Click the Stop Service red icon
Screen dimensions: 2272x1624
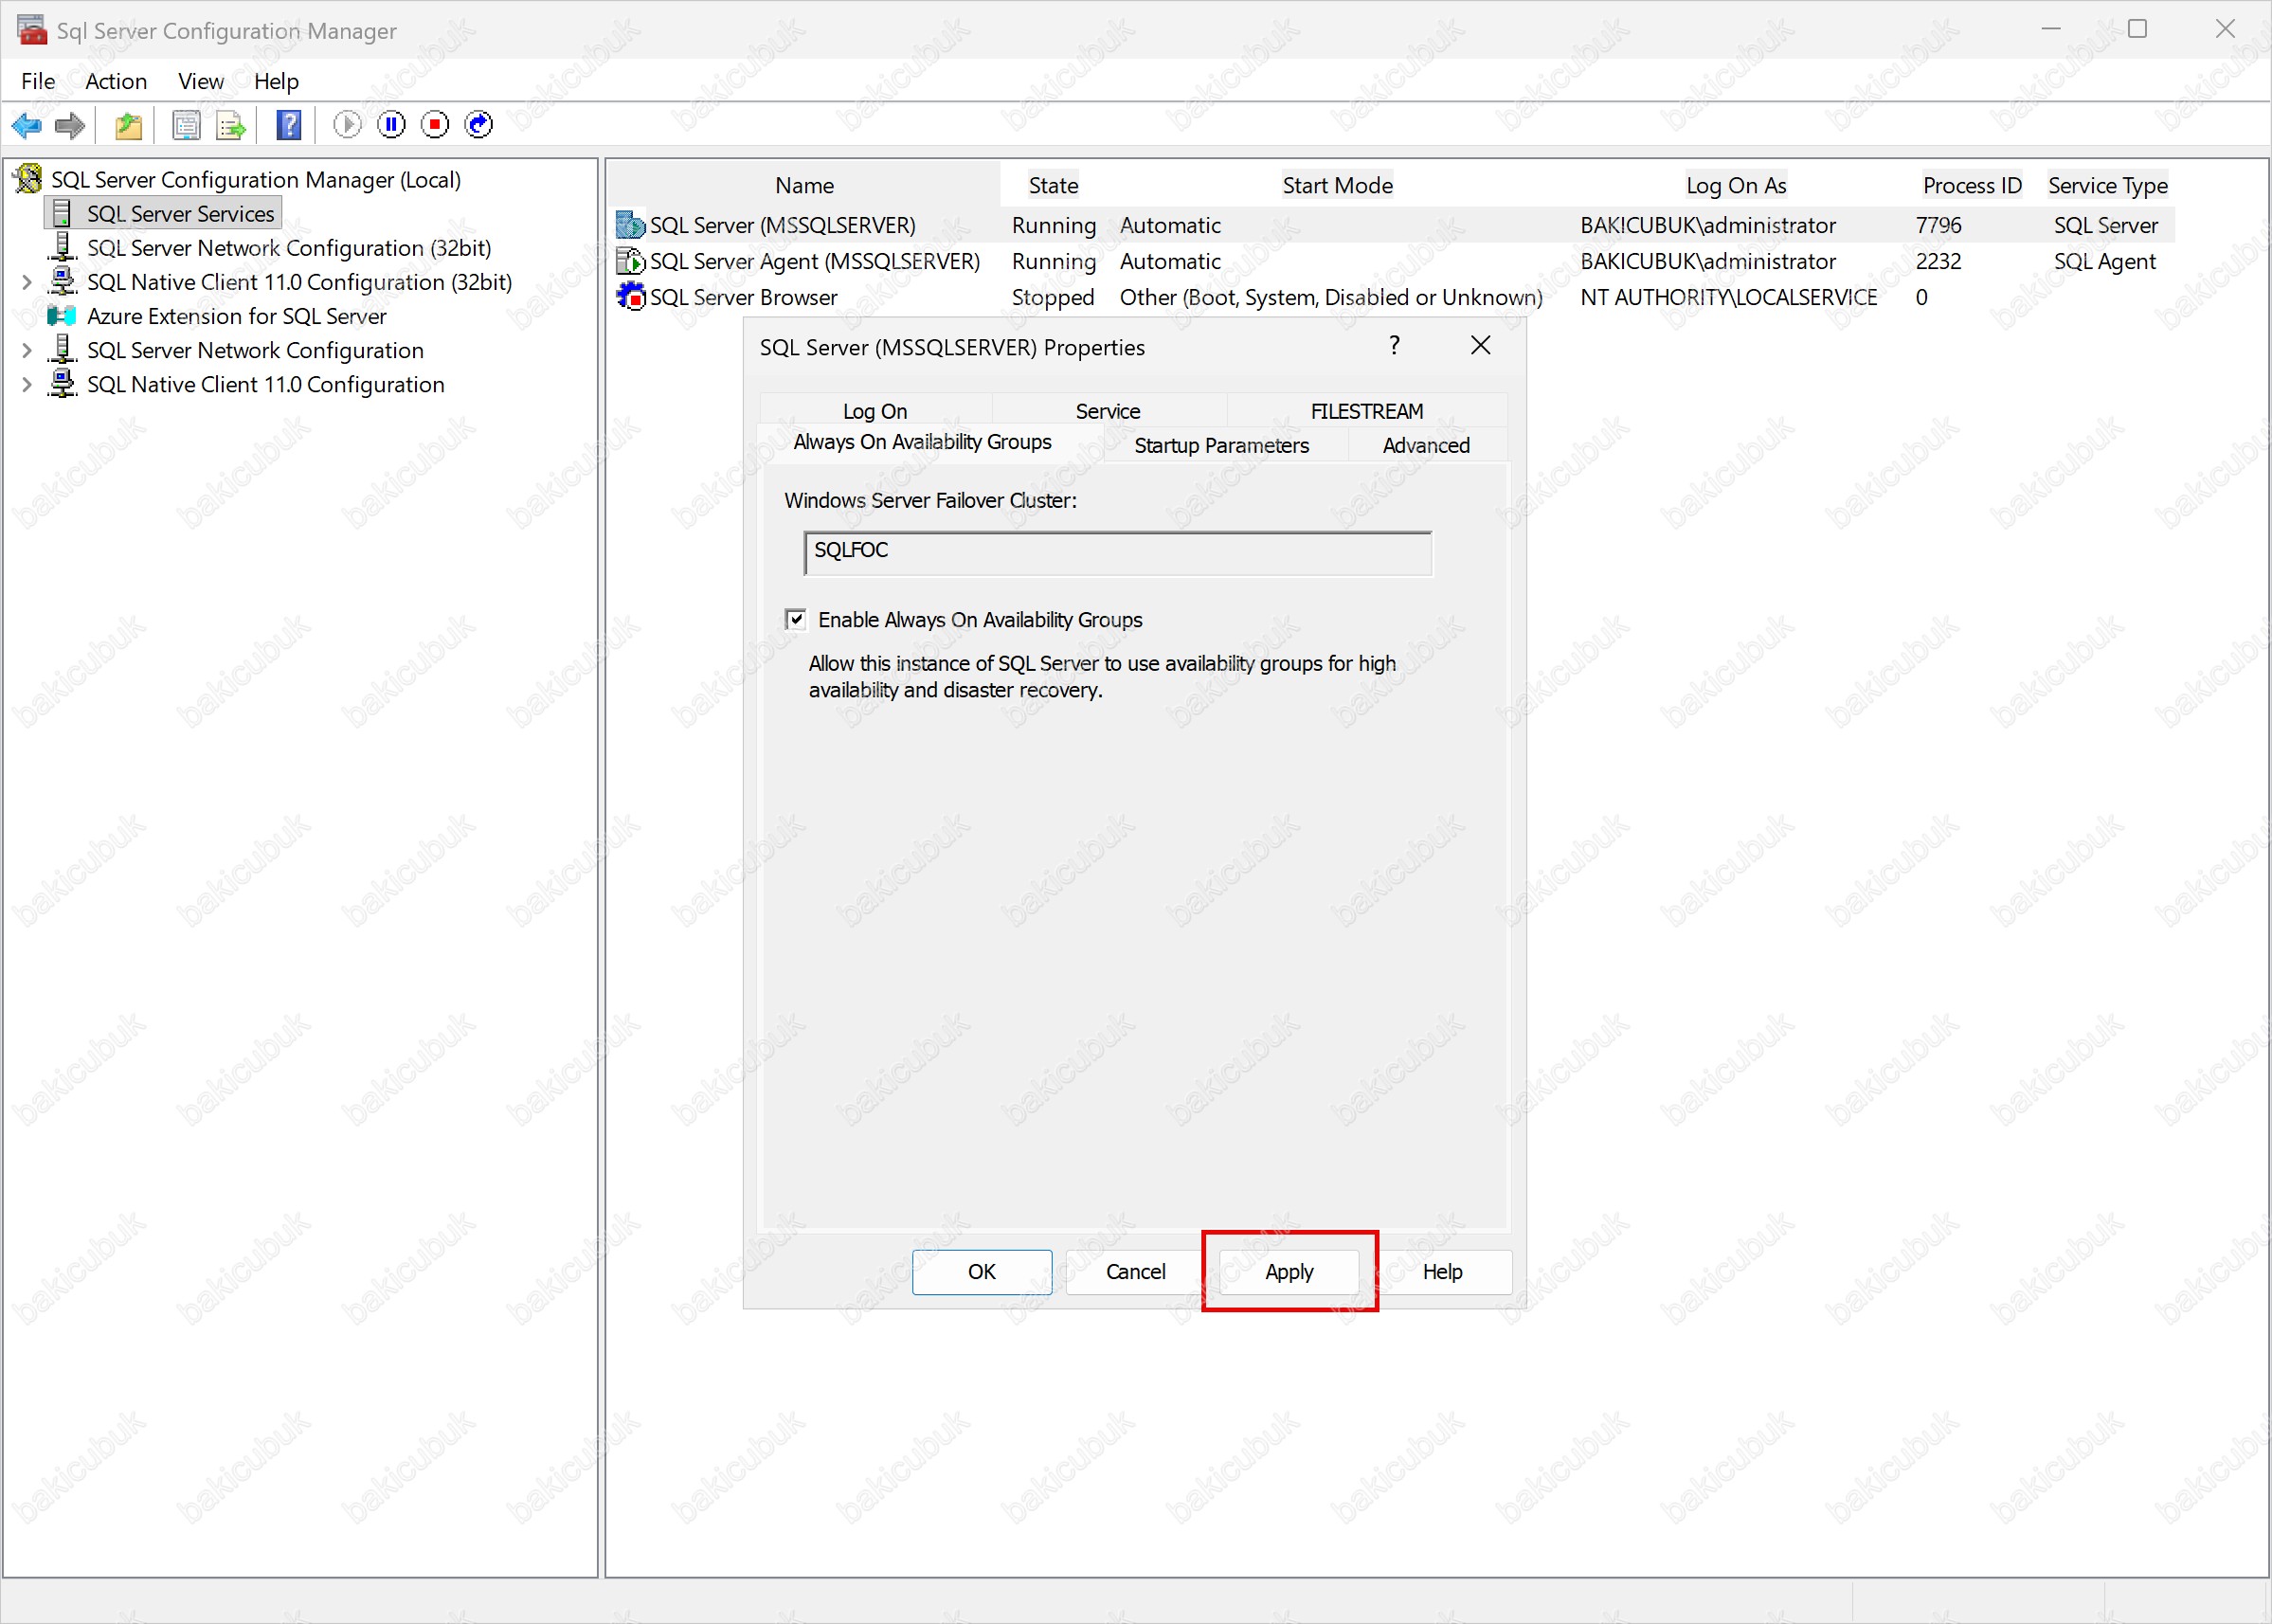point(435,125)
